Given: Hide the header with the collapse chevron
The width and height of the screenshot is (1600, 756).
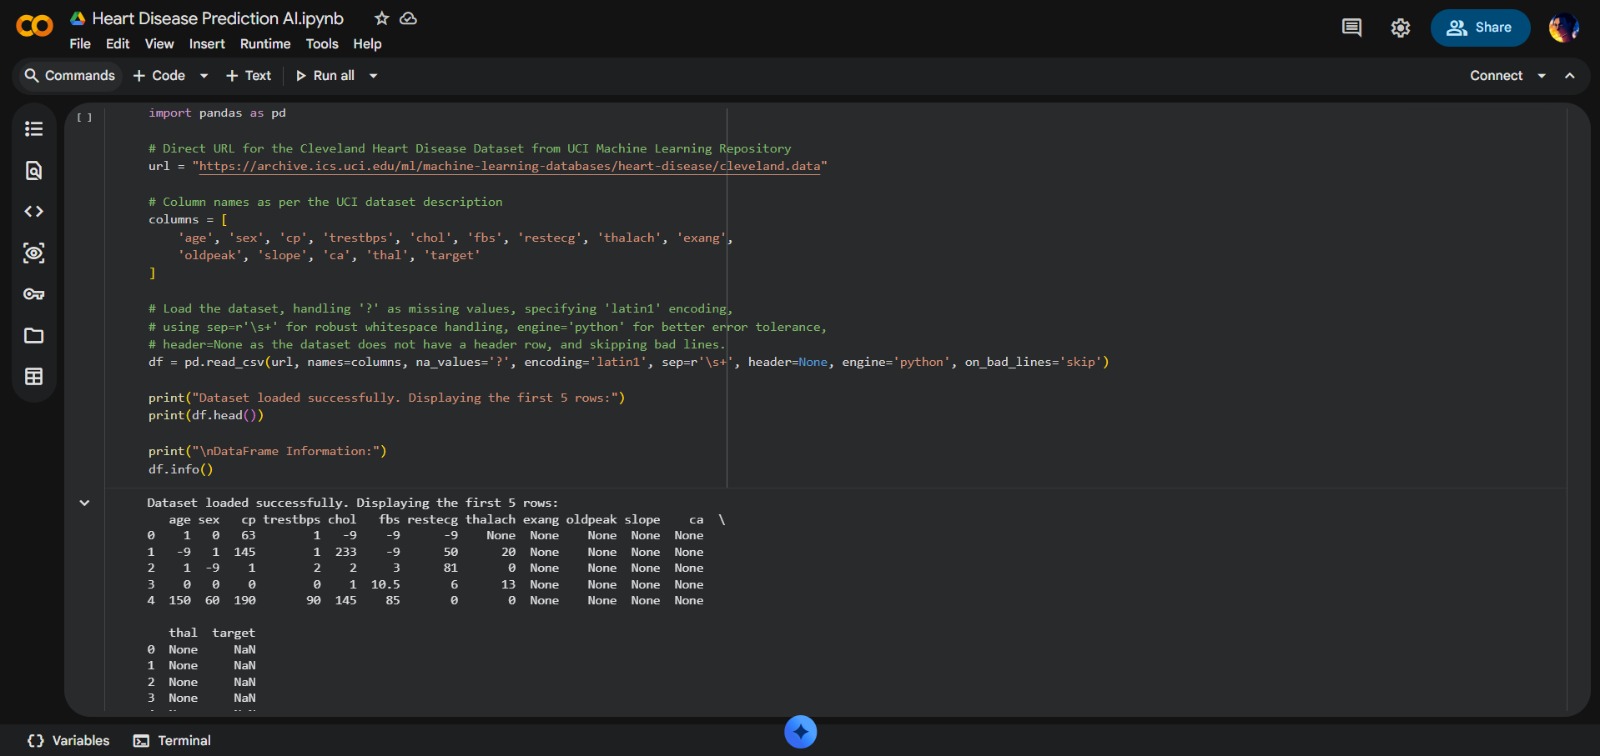Looking at the screenshot, I should [x=1570, y=76].
